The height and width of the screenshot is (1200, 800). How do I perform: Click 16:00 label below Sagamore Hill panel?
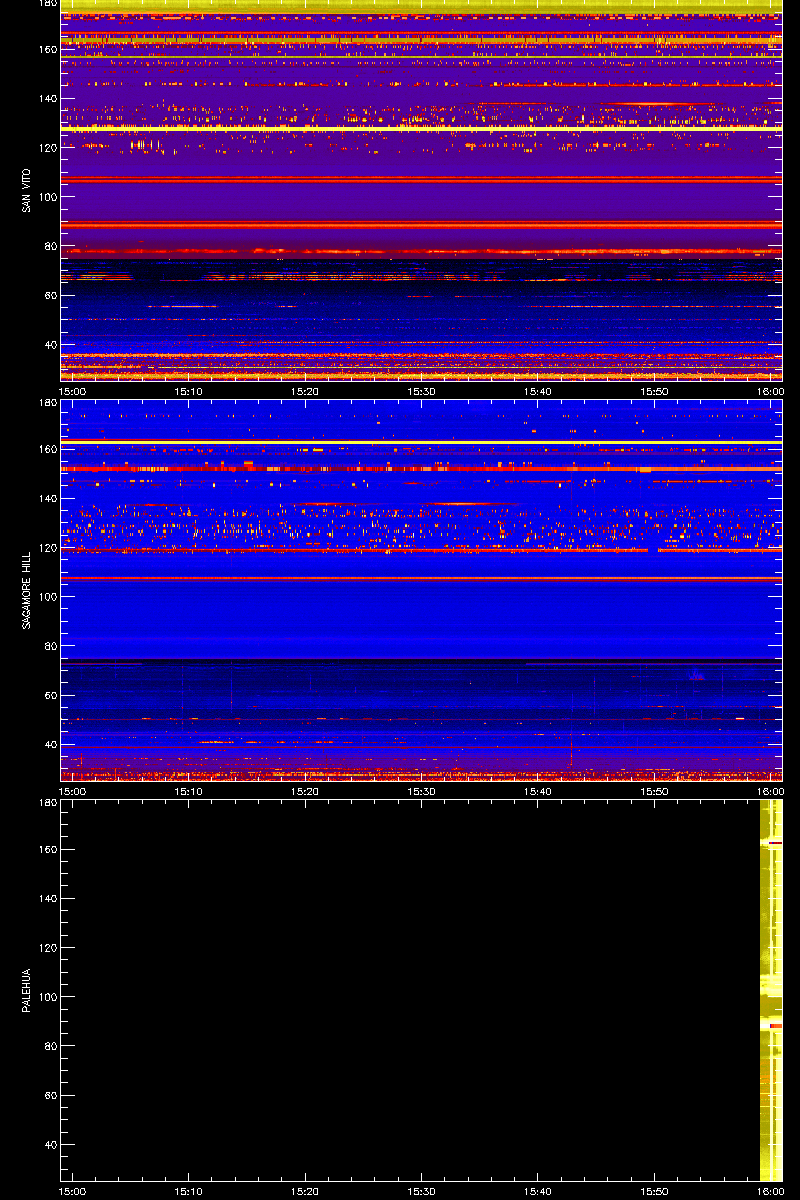coord(771,791)
